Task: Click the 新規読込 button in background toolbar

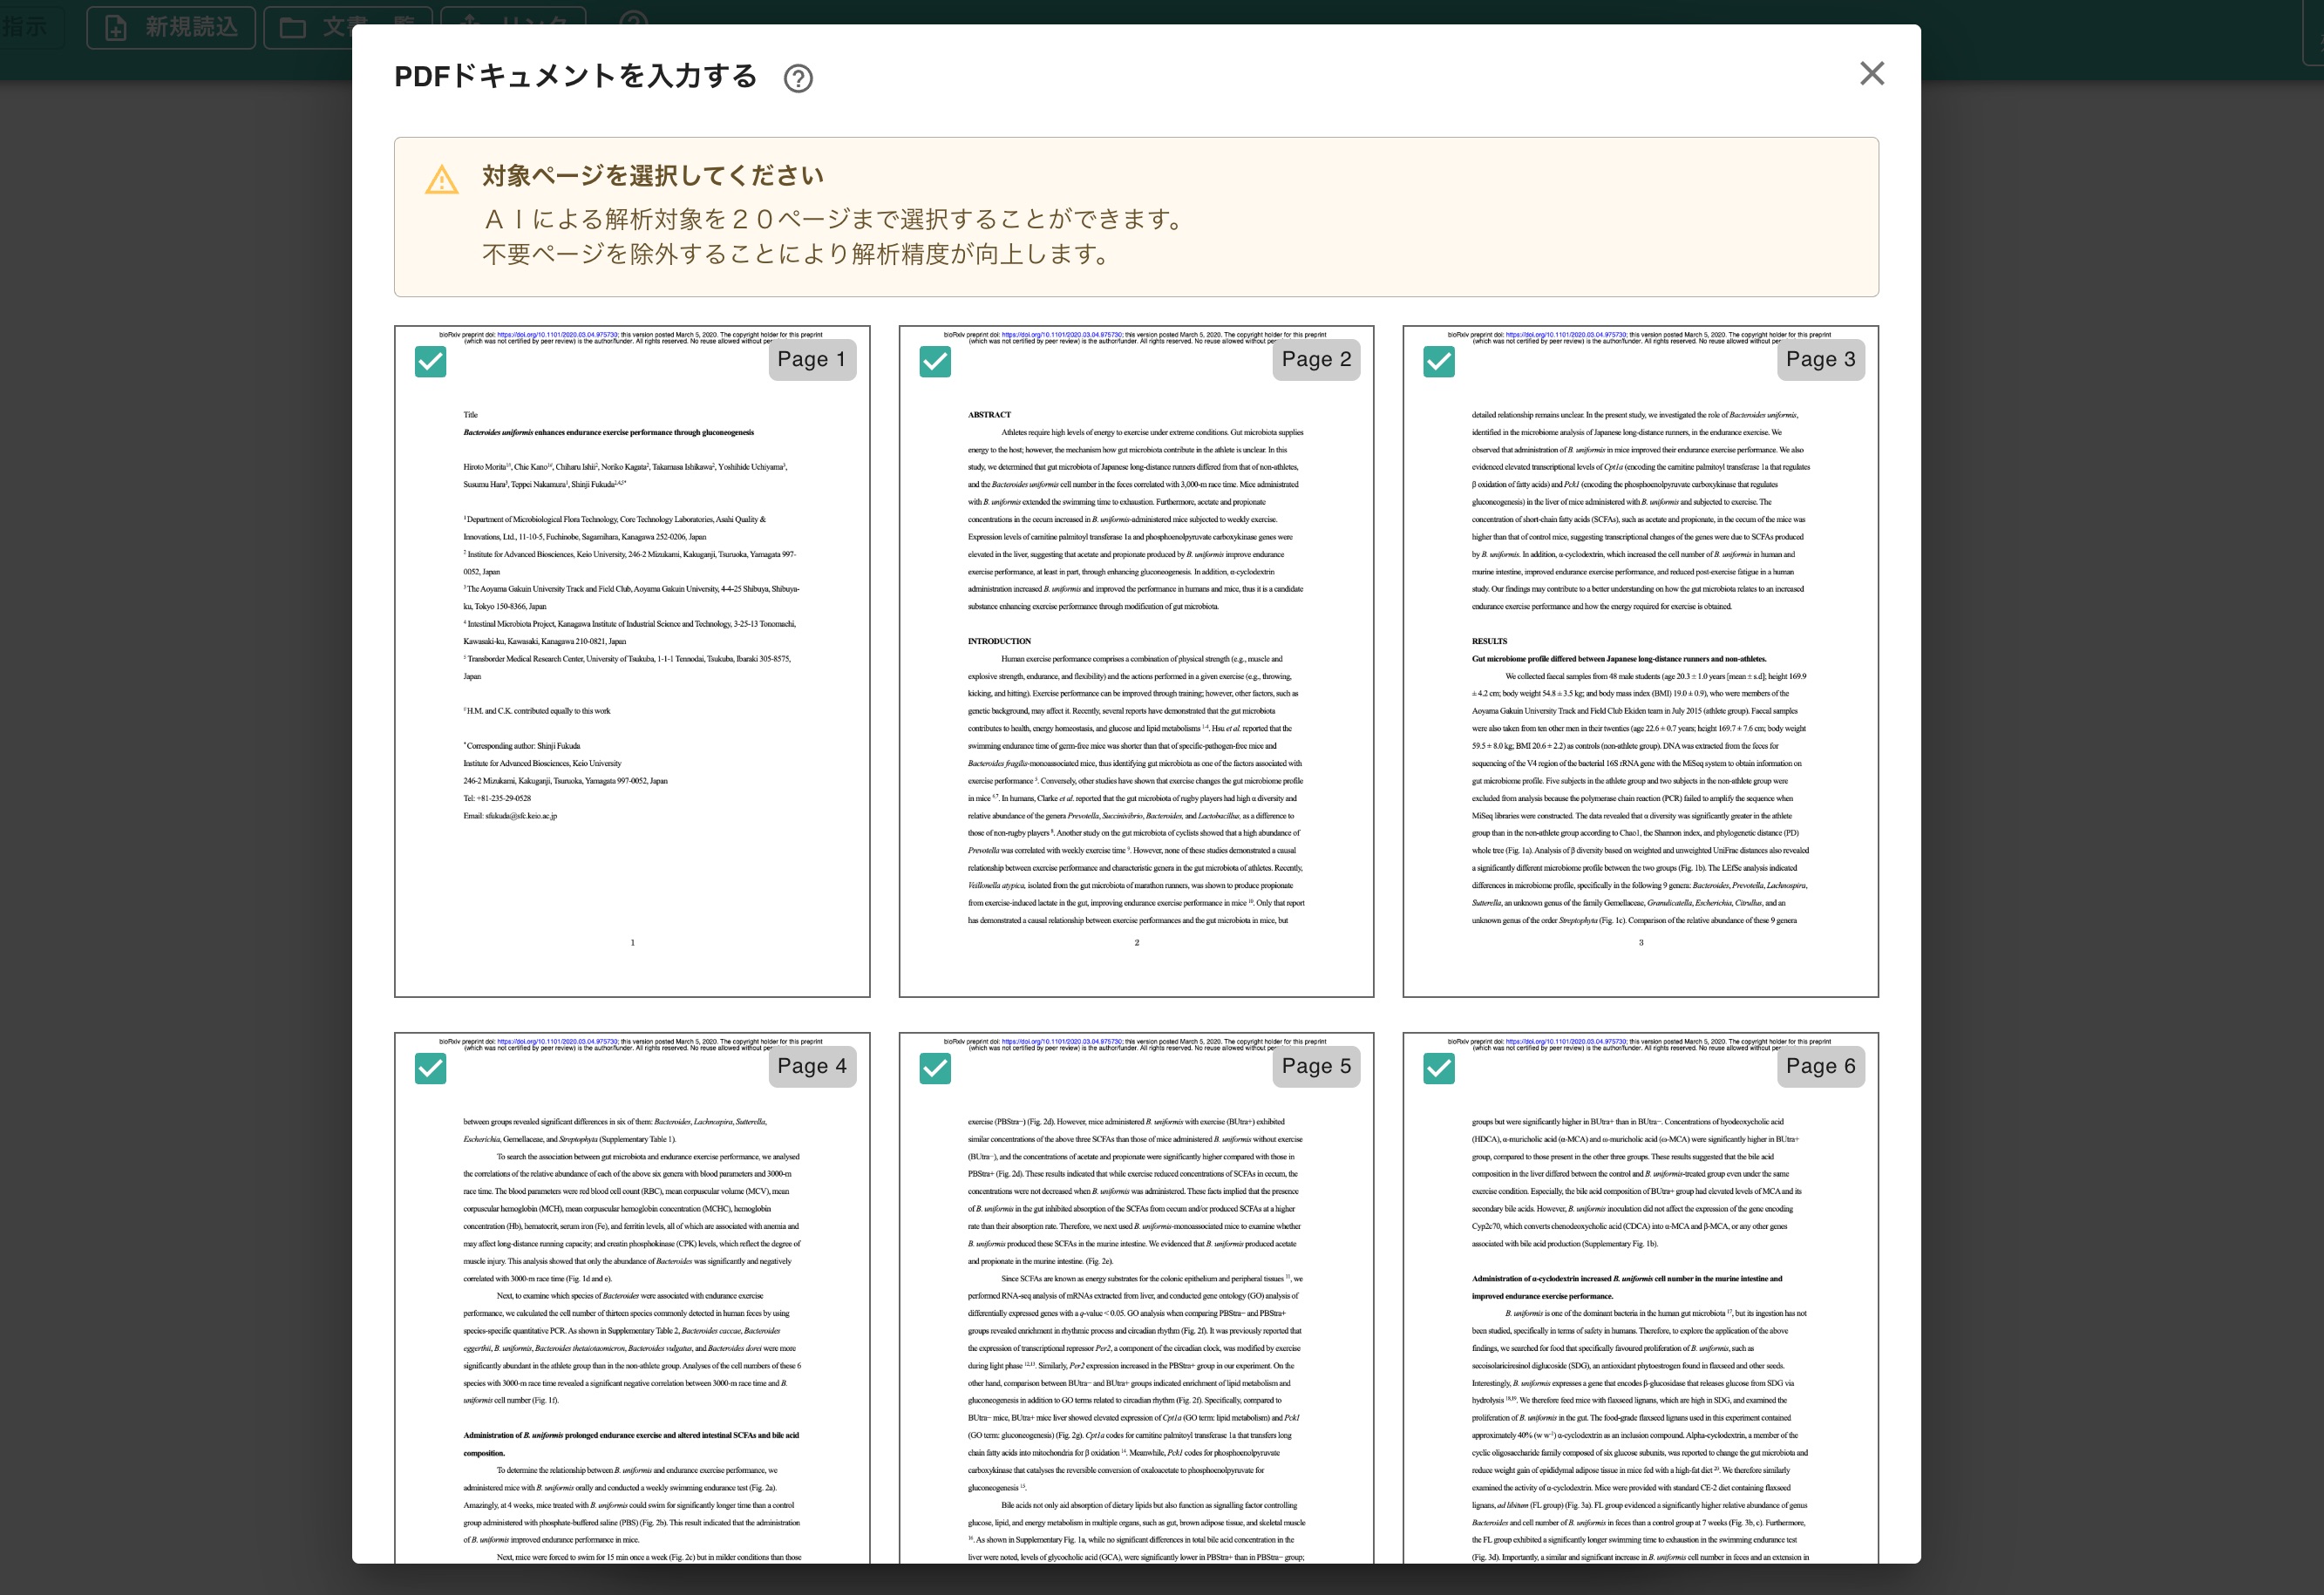Action: 171,27
